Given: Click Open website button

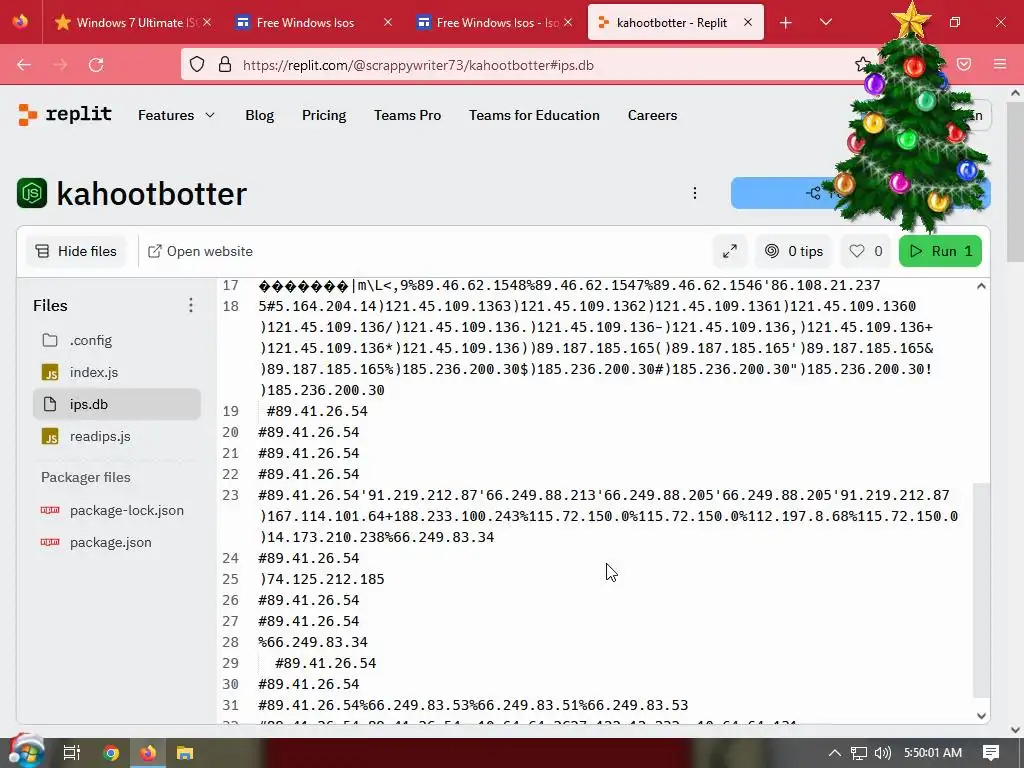Looking at the screenshot, I should pyautogui.click(x=200, y=251).
